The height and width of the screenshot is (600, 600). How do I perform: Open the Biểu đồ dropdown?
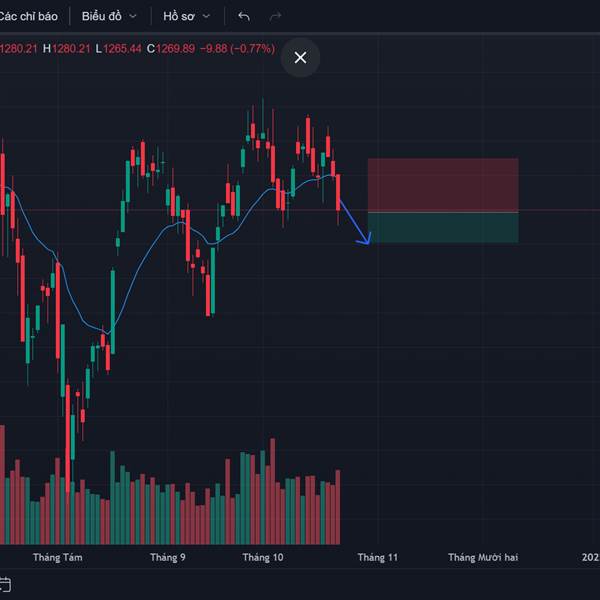(109, 16)
